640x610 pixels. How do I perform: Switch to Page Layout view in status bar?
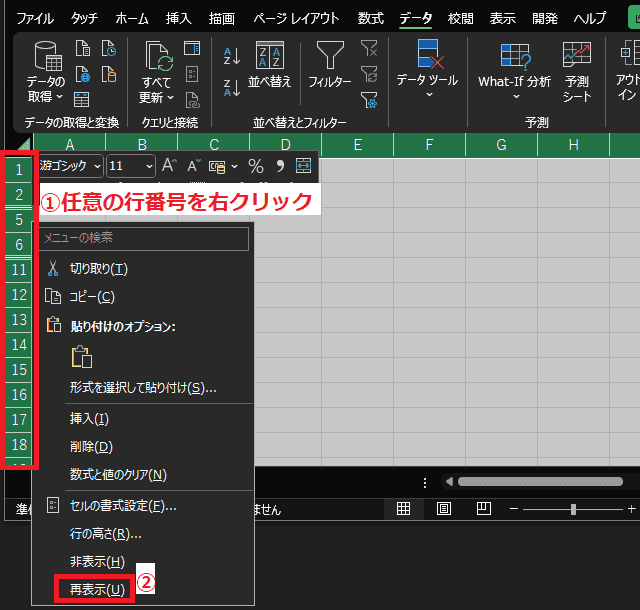(443, 509)
